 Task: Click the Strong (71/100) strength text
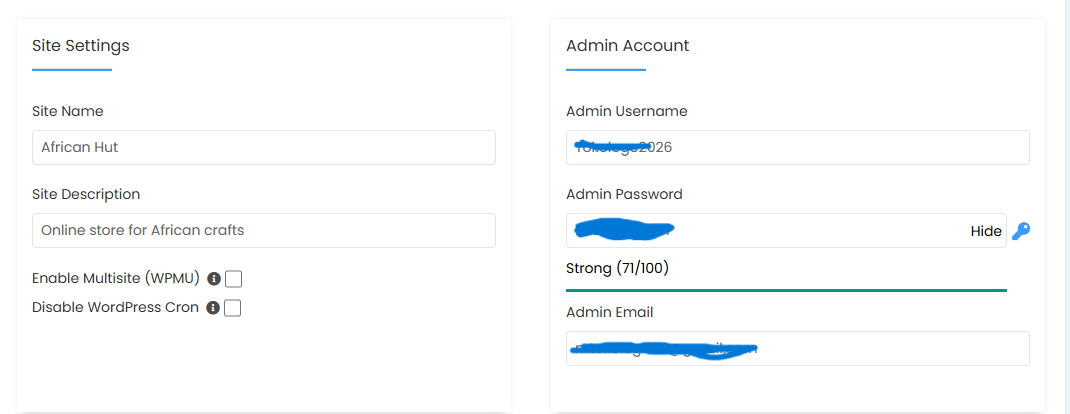click(x=618, y=268)
